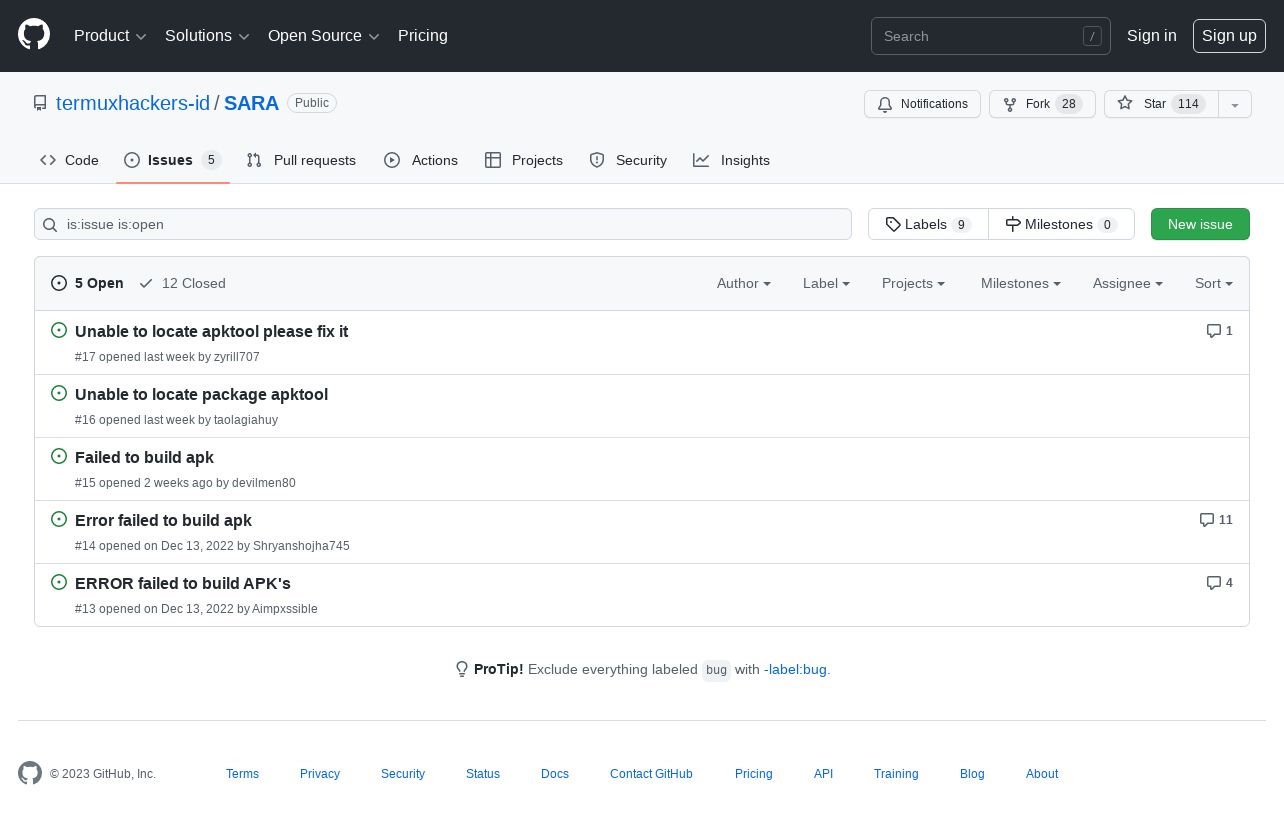Fork the SARA repository
1284x835 pixels.
pyautogui.click(x=1042, y=104)
